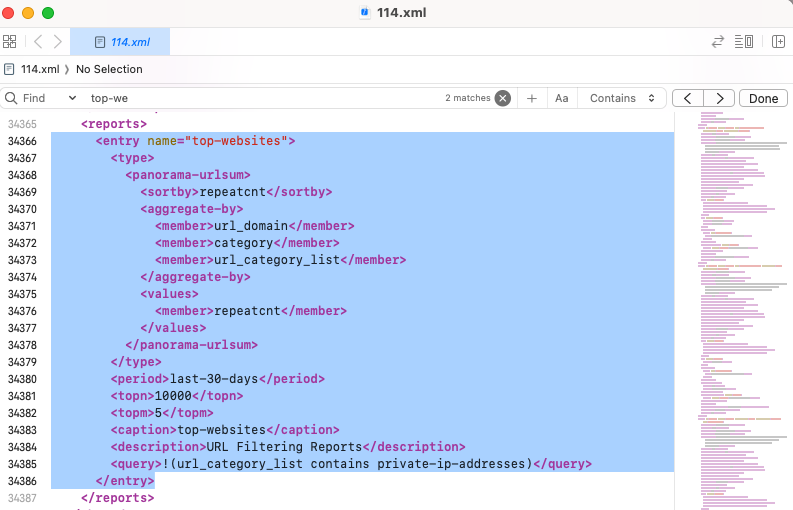Click the magnifier search options icon

[x=11, y=98]
